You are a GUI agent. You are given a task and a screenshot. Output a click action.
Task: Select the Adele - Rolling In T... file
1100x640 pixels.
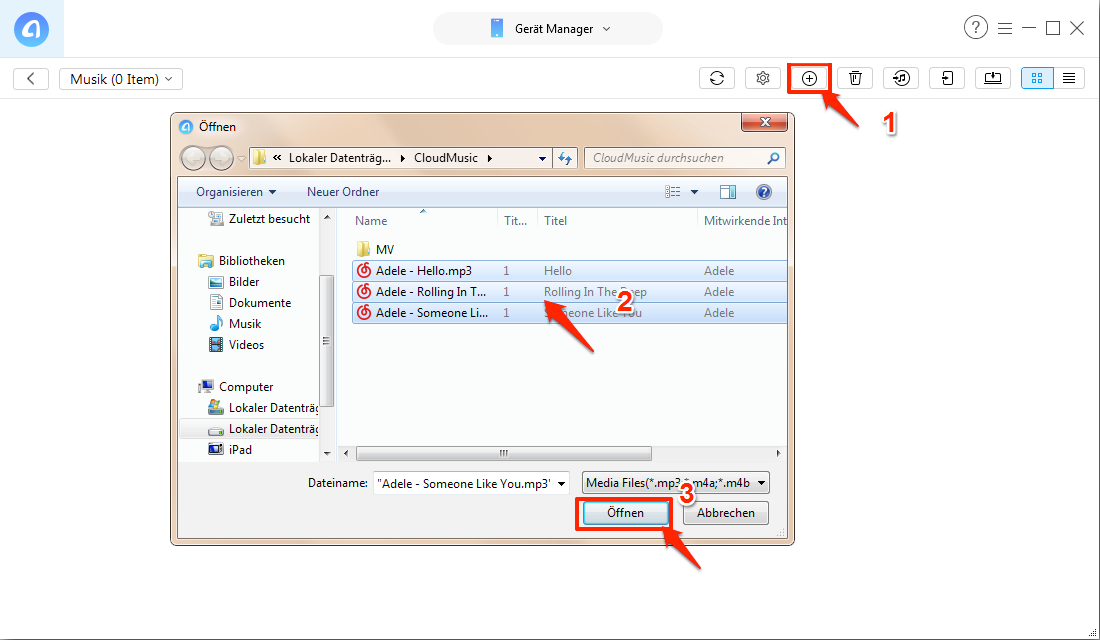(x=570, y=292)
